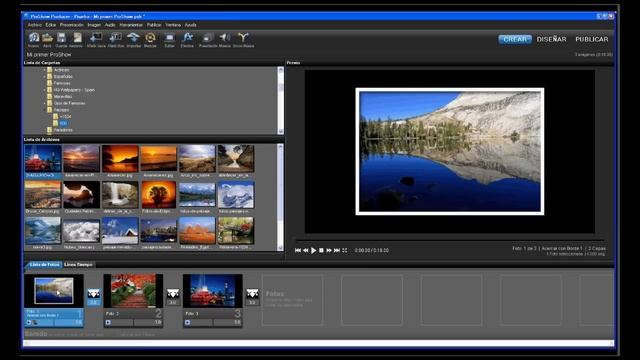The height and width of the screenshot is (360, 640).
Task: Play the slideshow preview
Action: [x=313, y=250]
